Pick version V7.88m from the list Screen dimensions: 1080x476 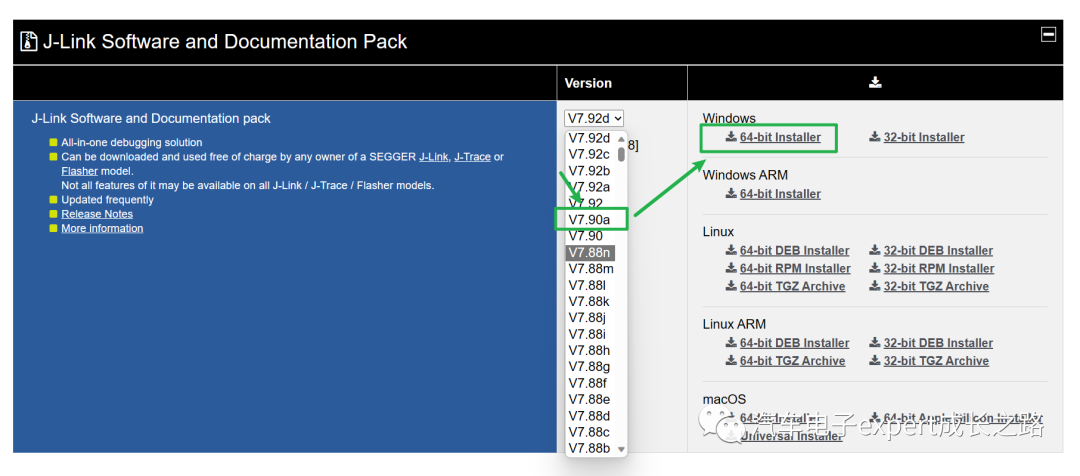(590, 269)
